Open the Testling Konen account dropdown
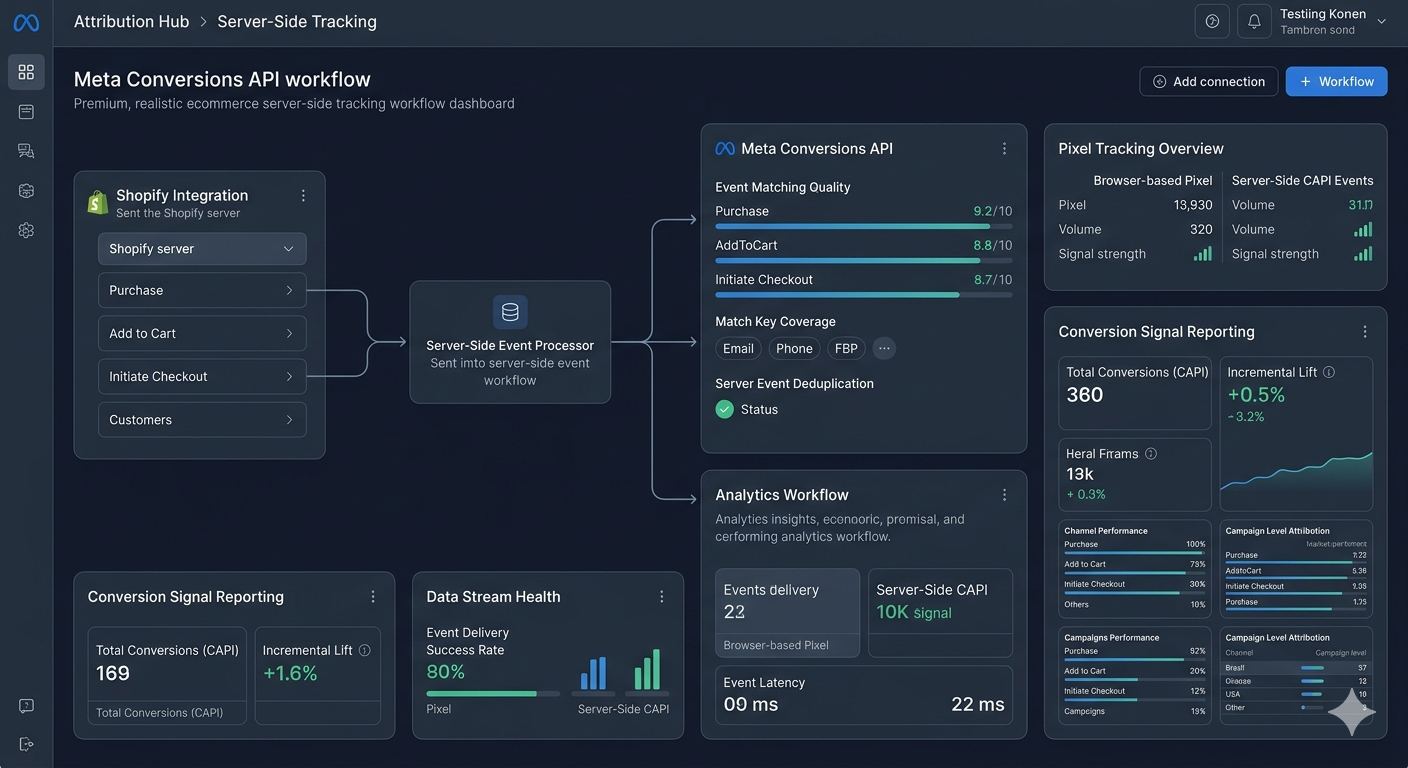 tap(1333, 21)
